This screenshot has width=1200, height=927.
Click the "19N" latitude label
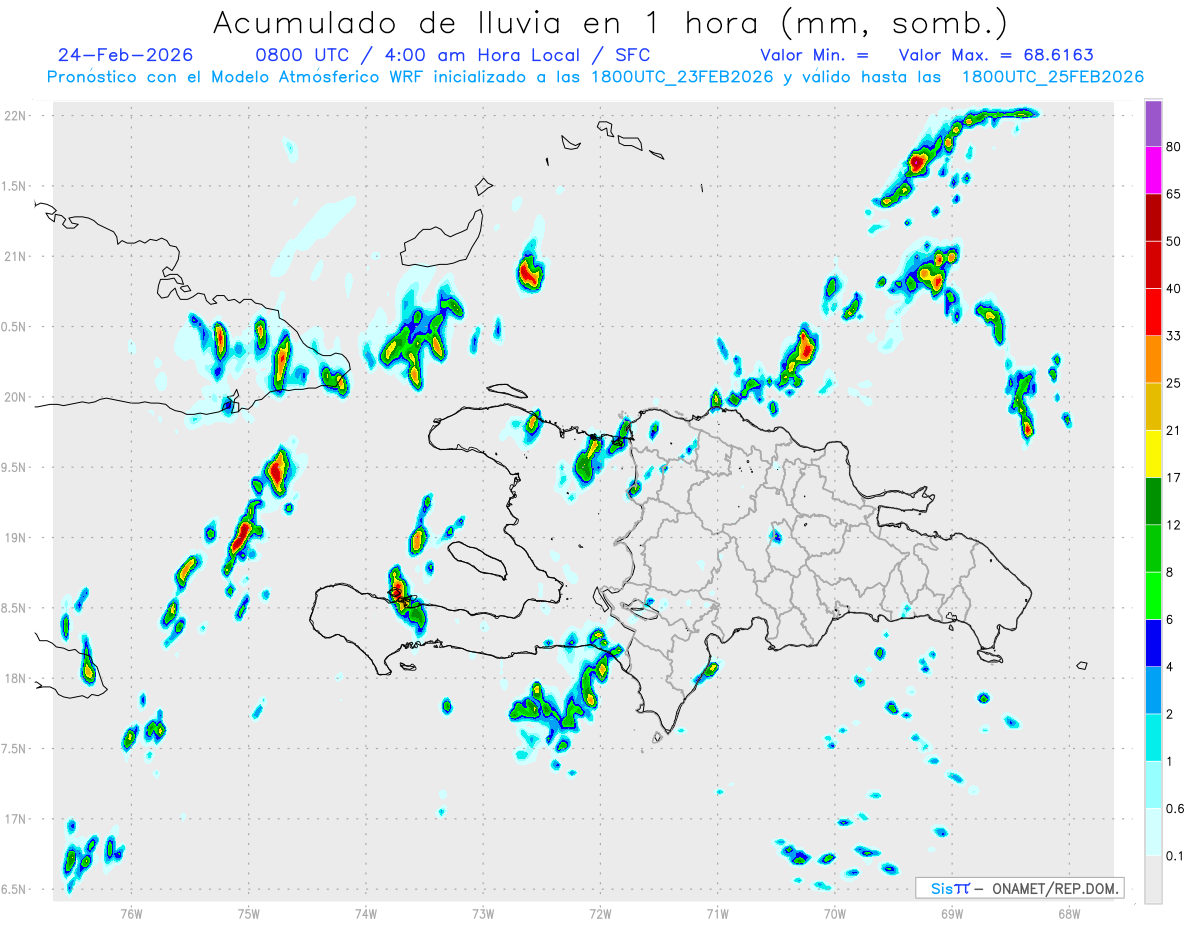click(x=15, y=537)
